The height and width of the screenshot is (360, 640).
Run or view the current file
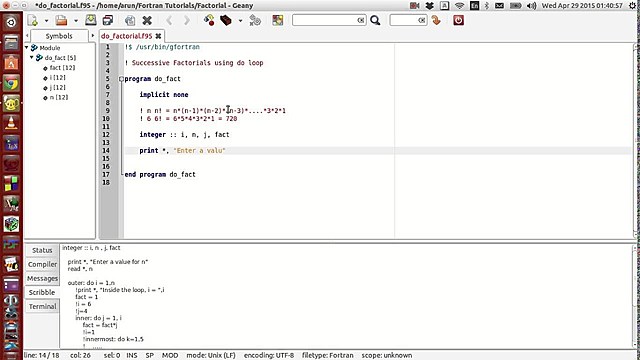[x=255, y=20]
